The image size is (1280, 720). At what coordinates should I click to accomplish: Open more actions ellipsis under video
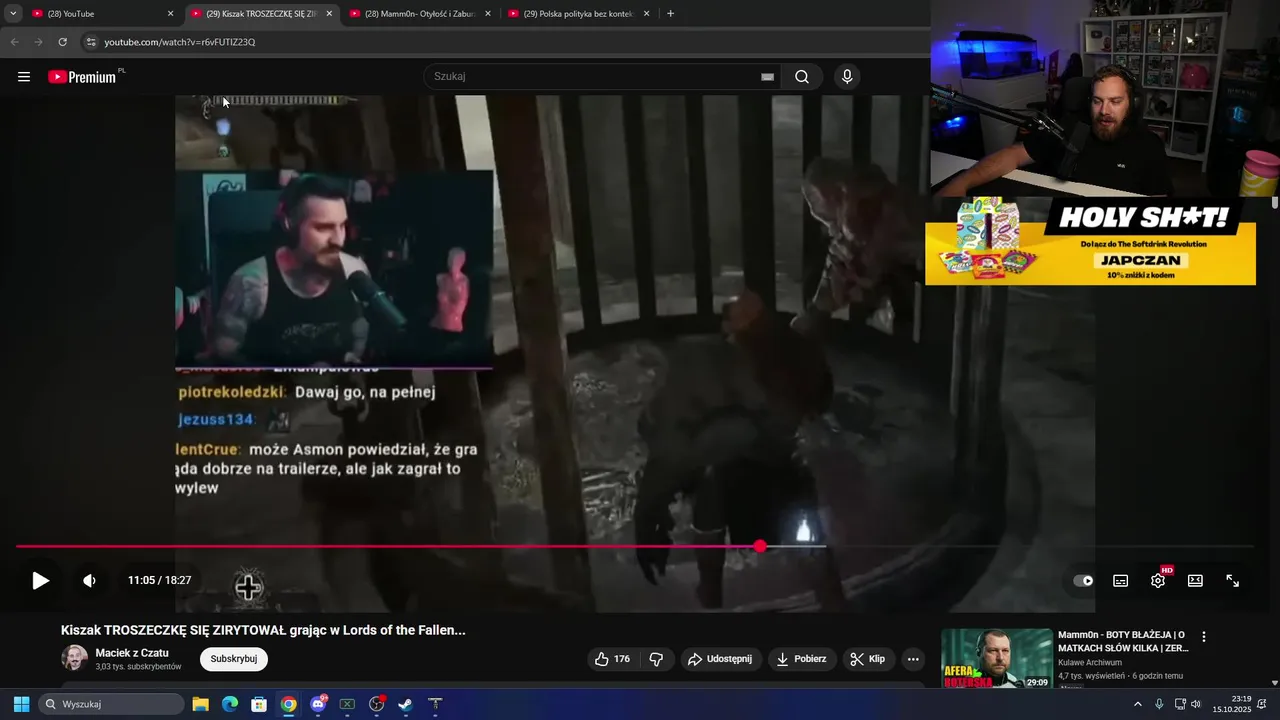(x=913, y=659)
